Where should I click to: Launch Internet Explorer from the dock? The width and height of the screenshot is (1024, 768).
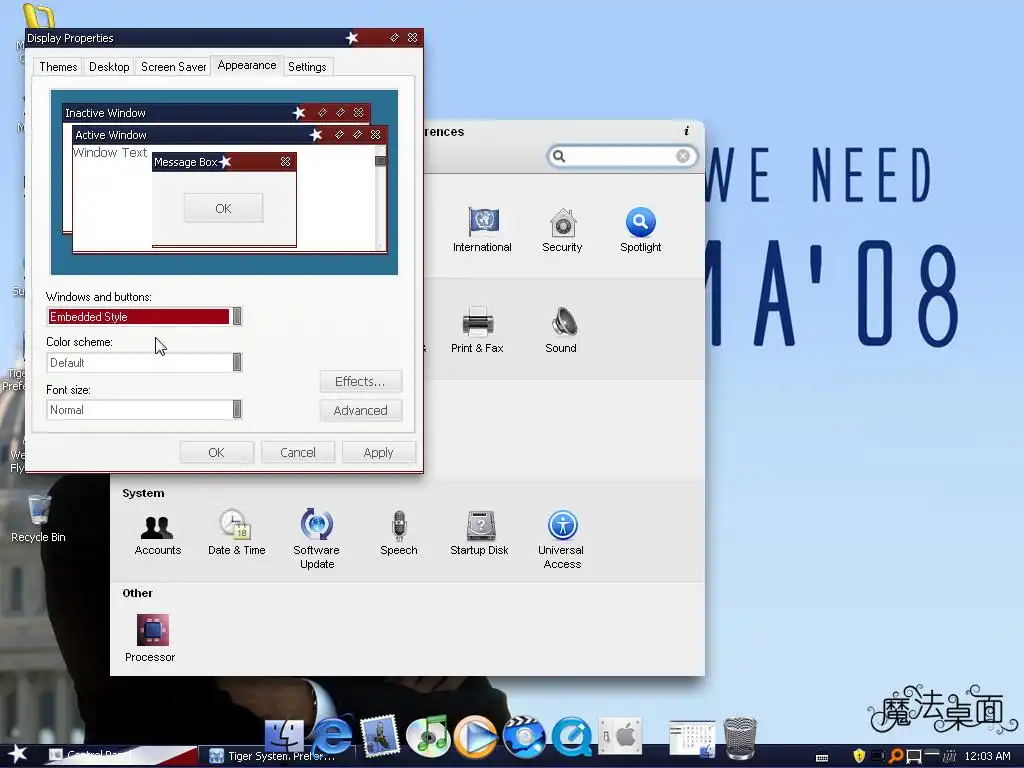pos(332,736)
